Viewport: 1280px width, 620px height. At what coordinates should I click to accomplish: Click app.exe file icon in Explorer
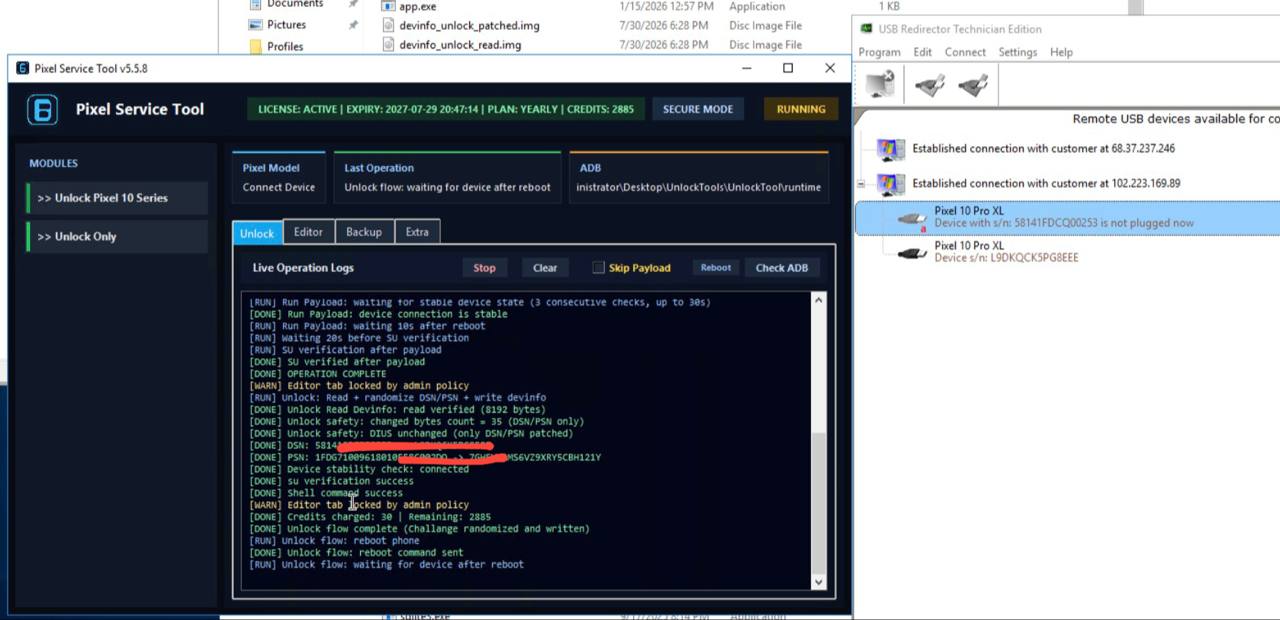tap(389, 6)
